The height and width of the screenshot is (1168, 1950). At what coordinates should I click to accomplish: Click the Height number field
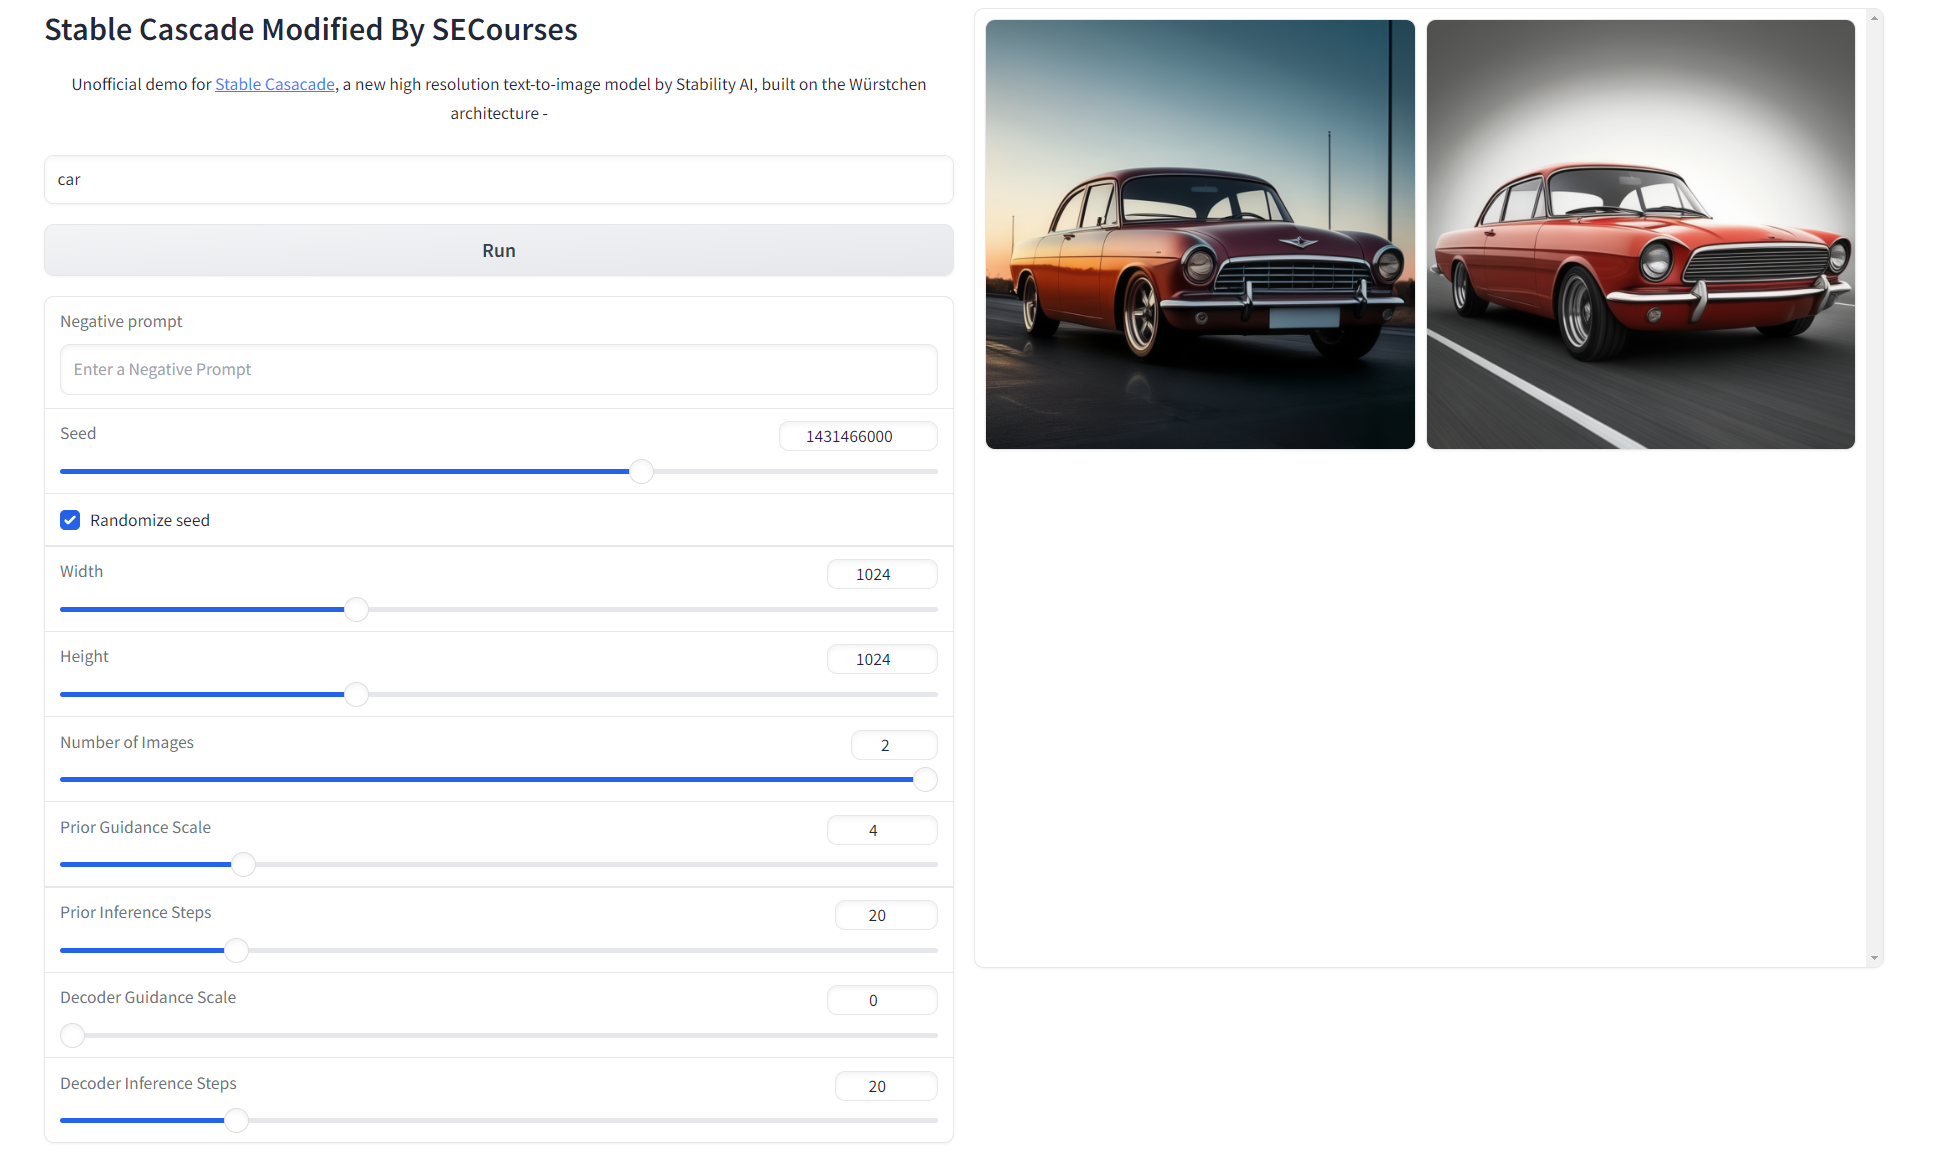click(881, 659)
